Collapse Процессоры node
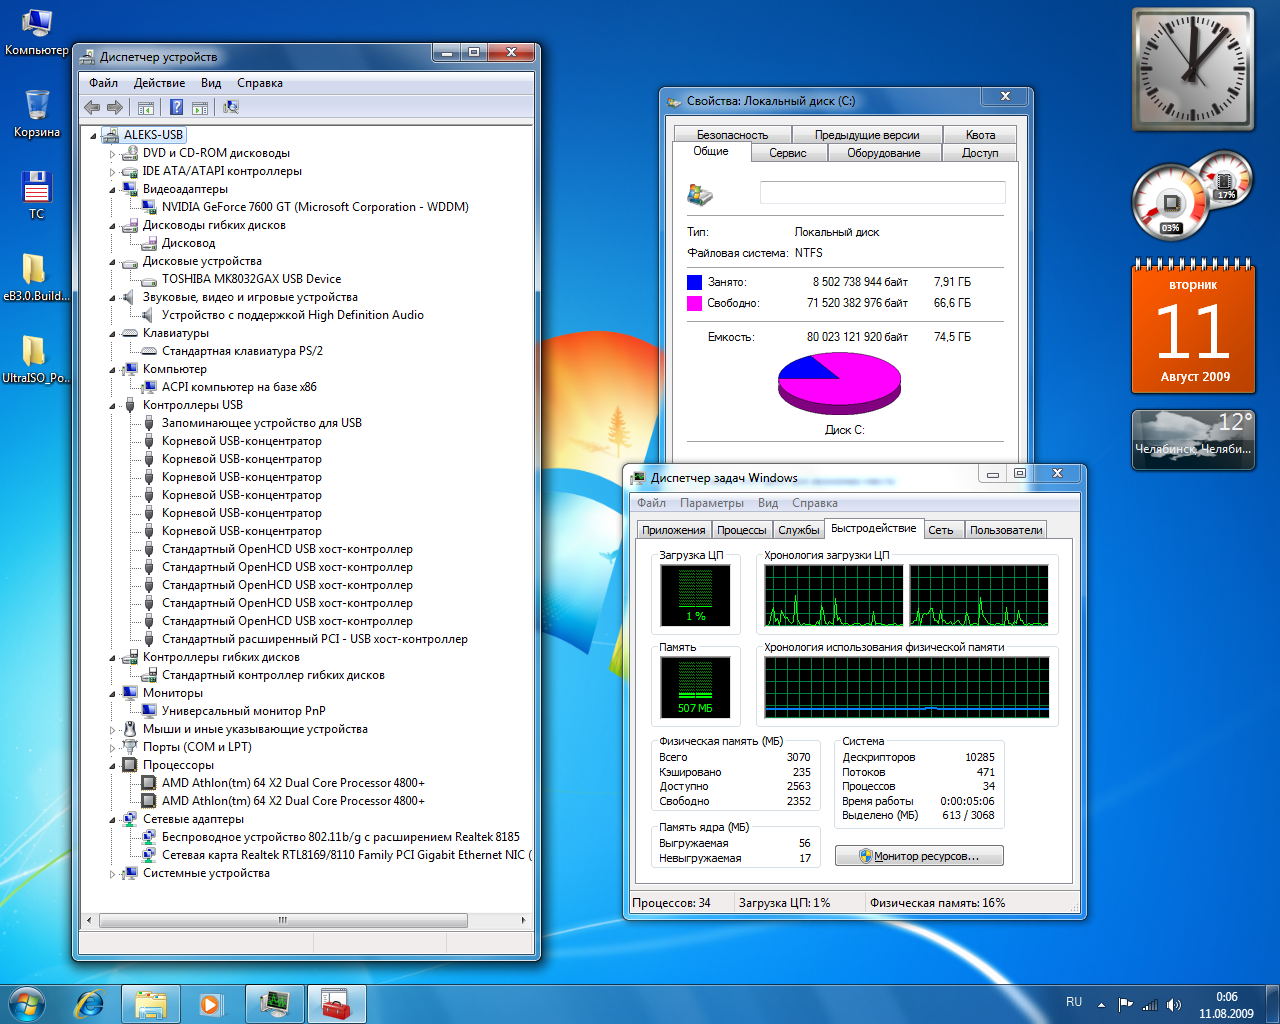The image size is (1280, 1024). coord(113,766)
